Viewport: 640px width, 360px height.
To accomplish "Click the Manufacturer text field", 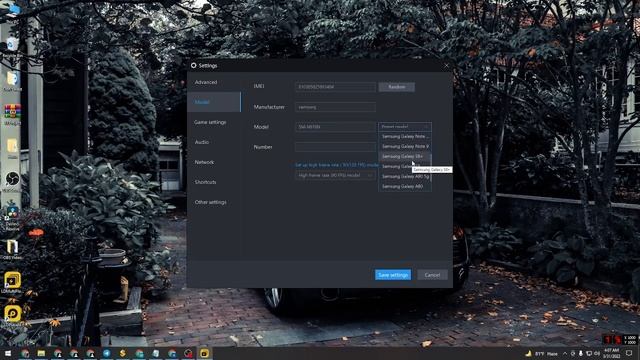I will click(x=335, y=107).
